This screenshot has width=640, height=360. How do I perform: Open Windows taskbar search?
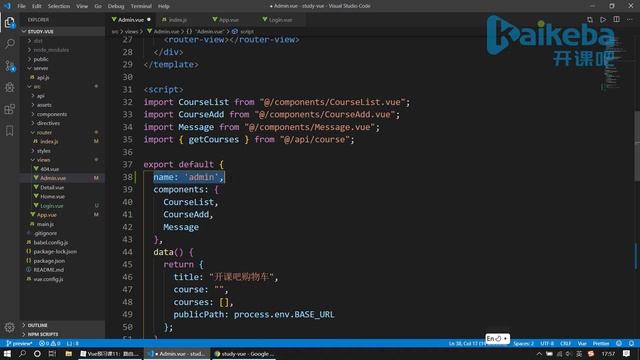tap(22, 354)
